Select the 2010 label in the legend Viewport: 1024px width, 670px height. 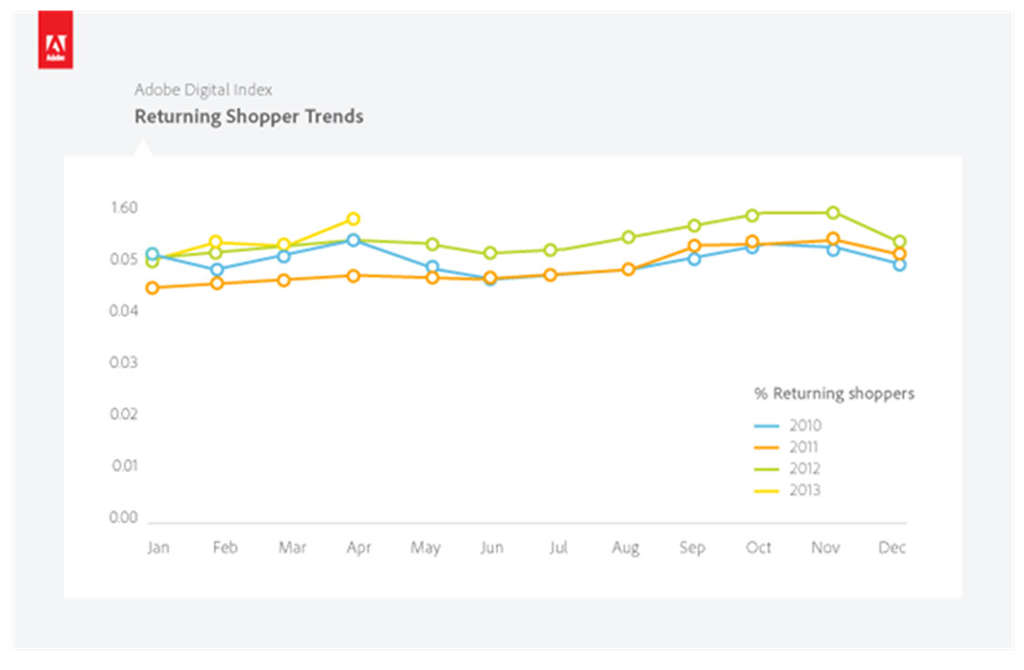(x=804, y=426)
